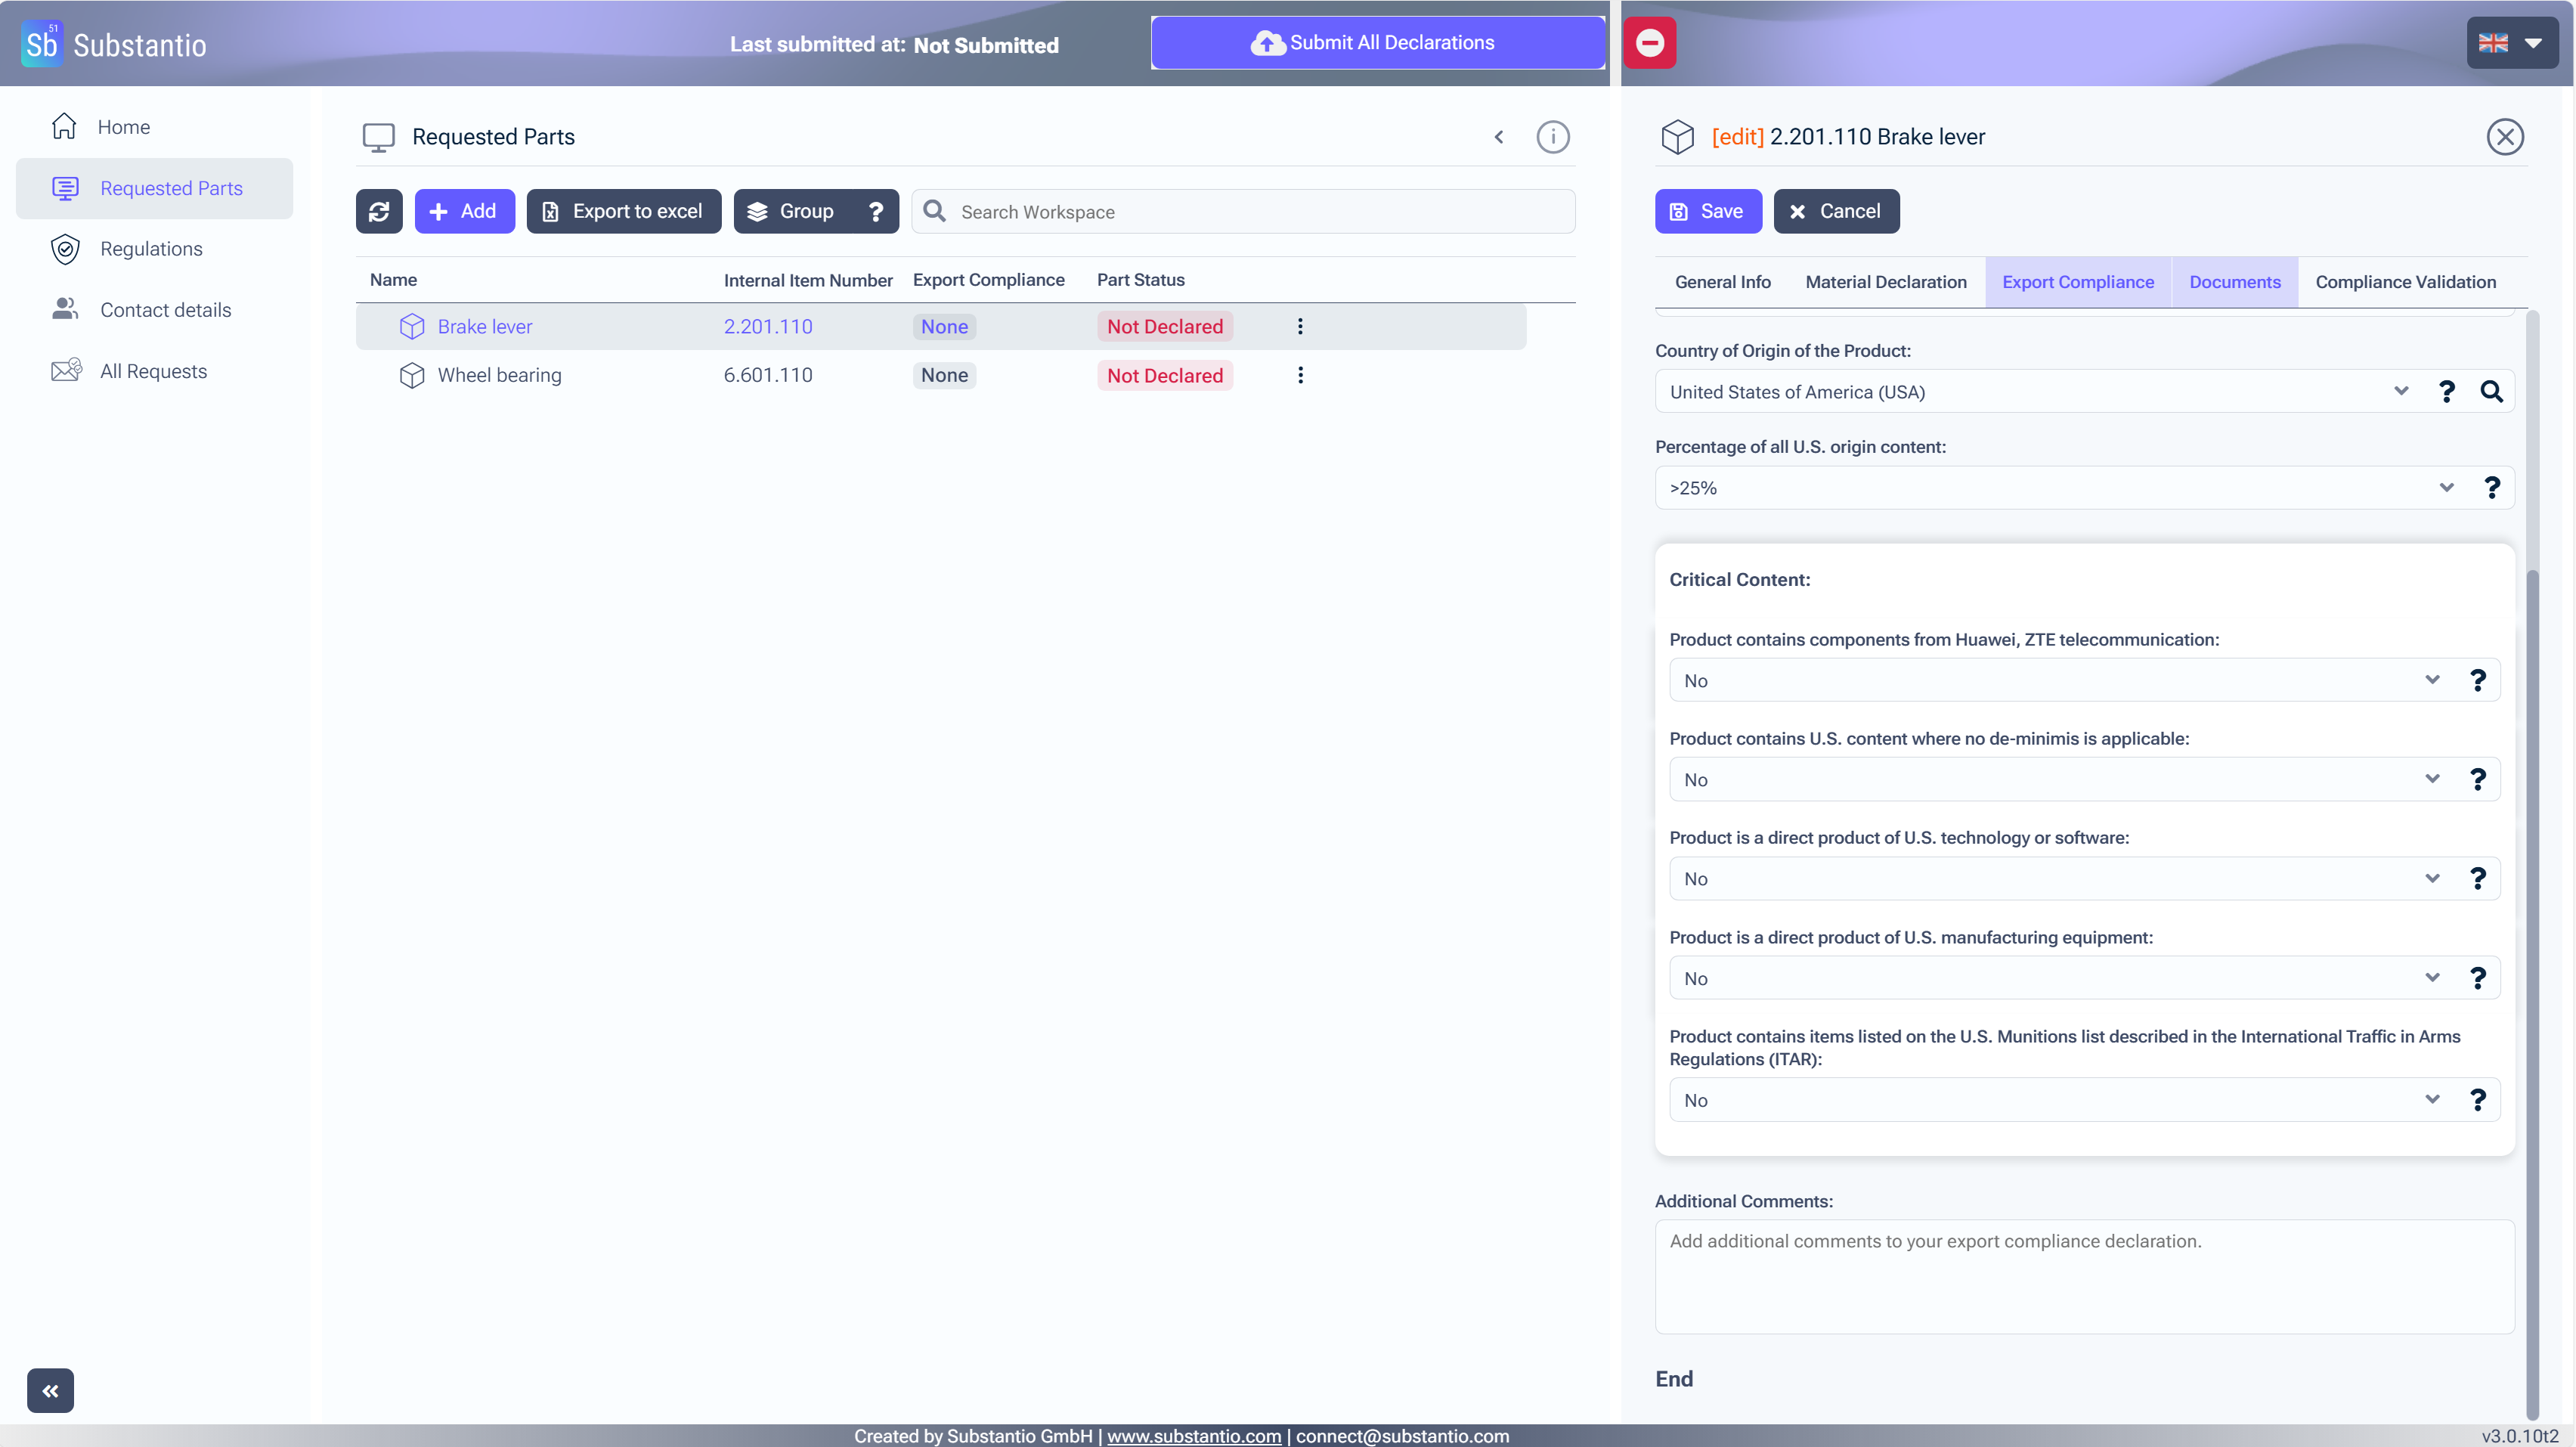Click the Additional Comments text area
Screen dimensions: 2576x1447
[2084, 1276]
